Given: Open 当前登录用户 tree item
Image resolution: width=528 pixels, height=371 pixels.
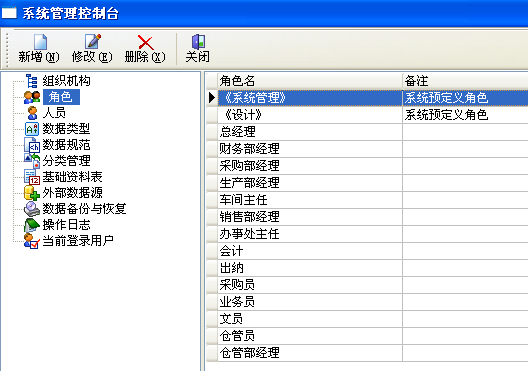Looking at the screenshot, I should (78, 241).
